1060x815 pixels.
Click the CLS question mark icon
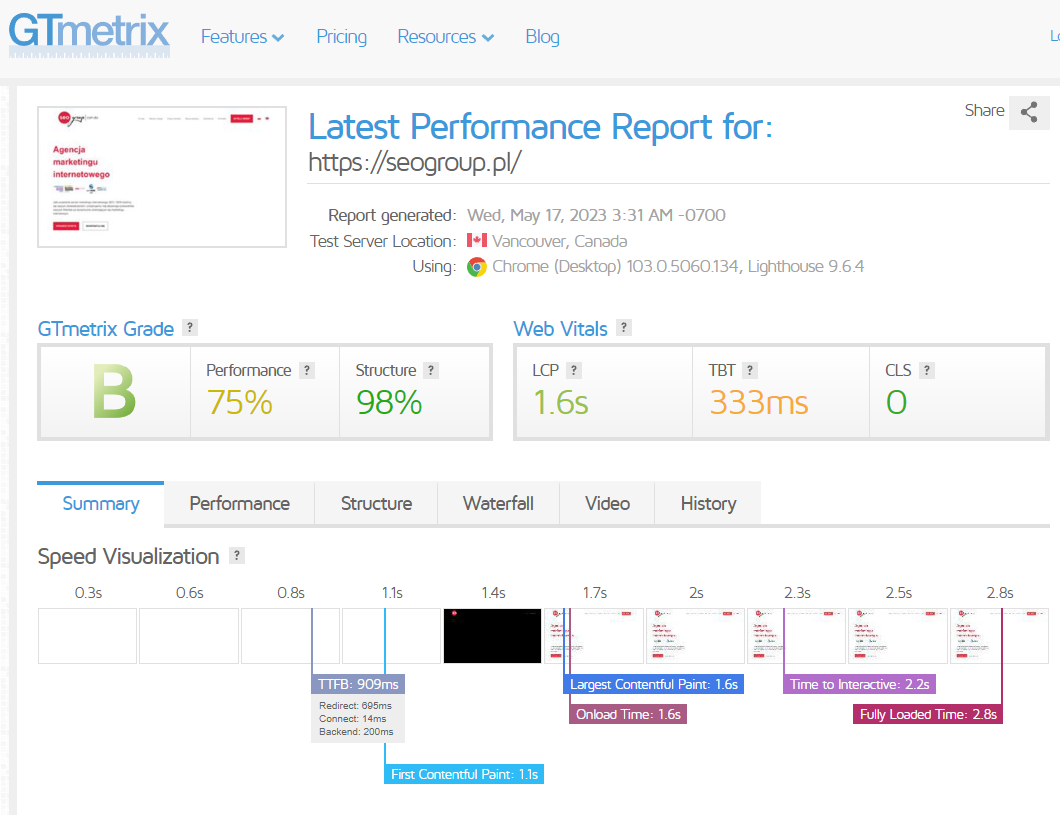click(927, 370)
